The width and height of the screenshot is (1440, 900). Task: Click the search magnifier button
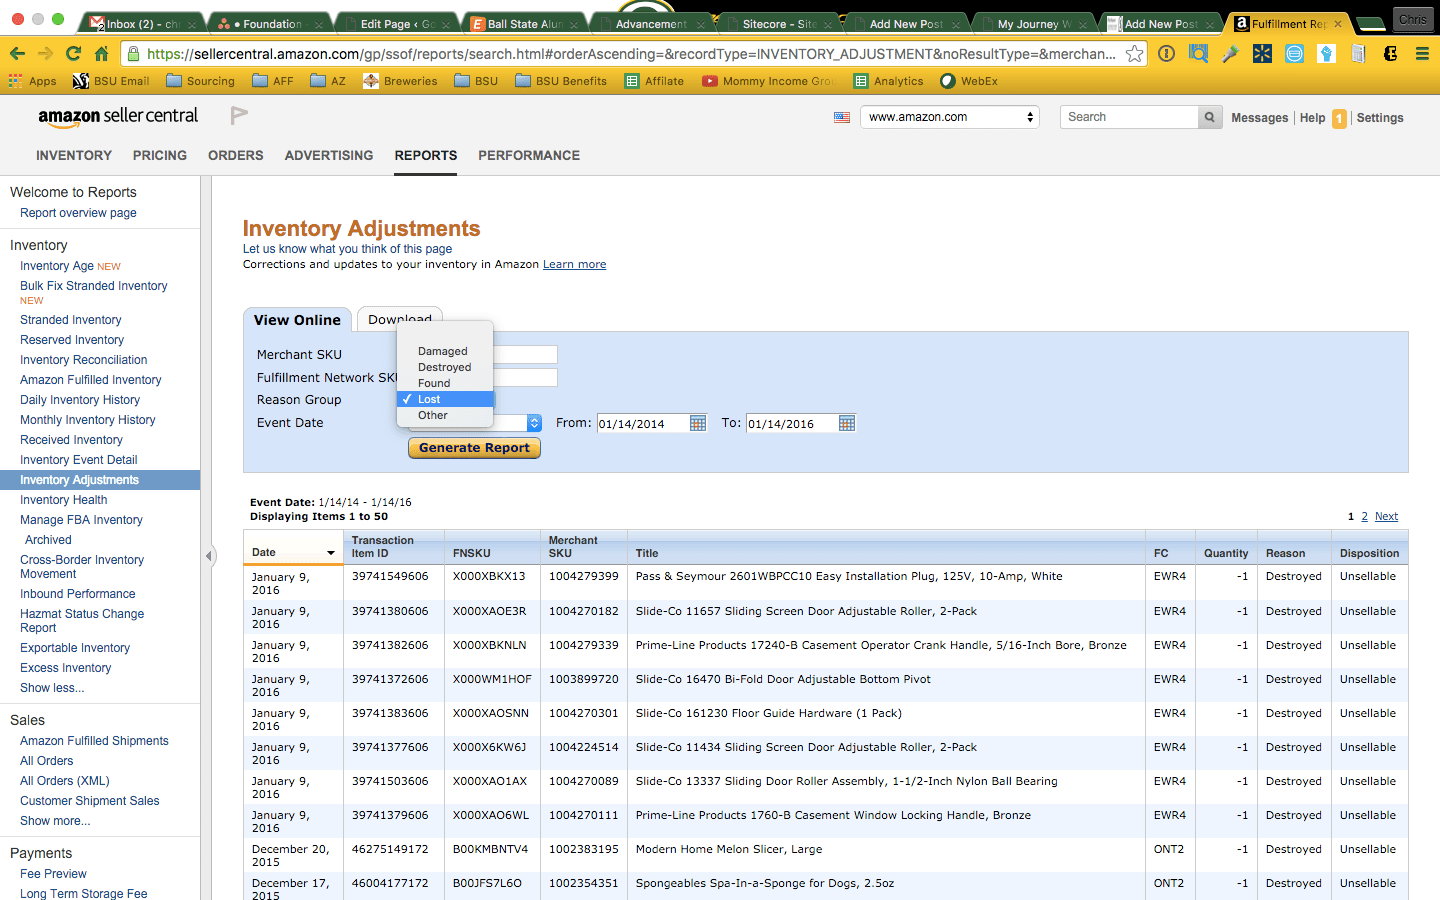click(x=1210, y=117)
